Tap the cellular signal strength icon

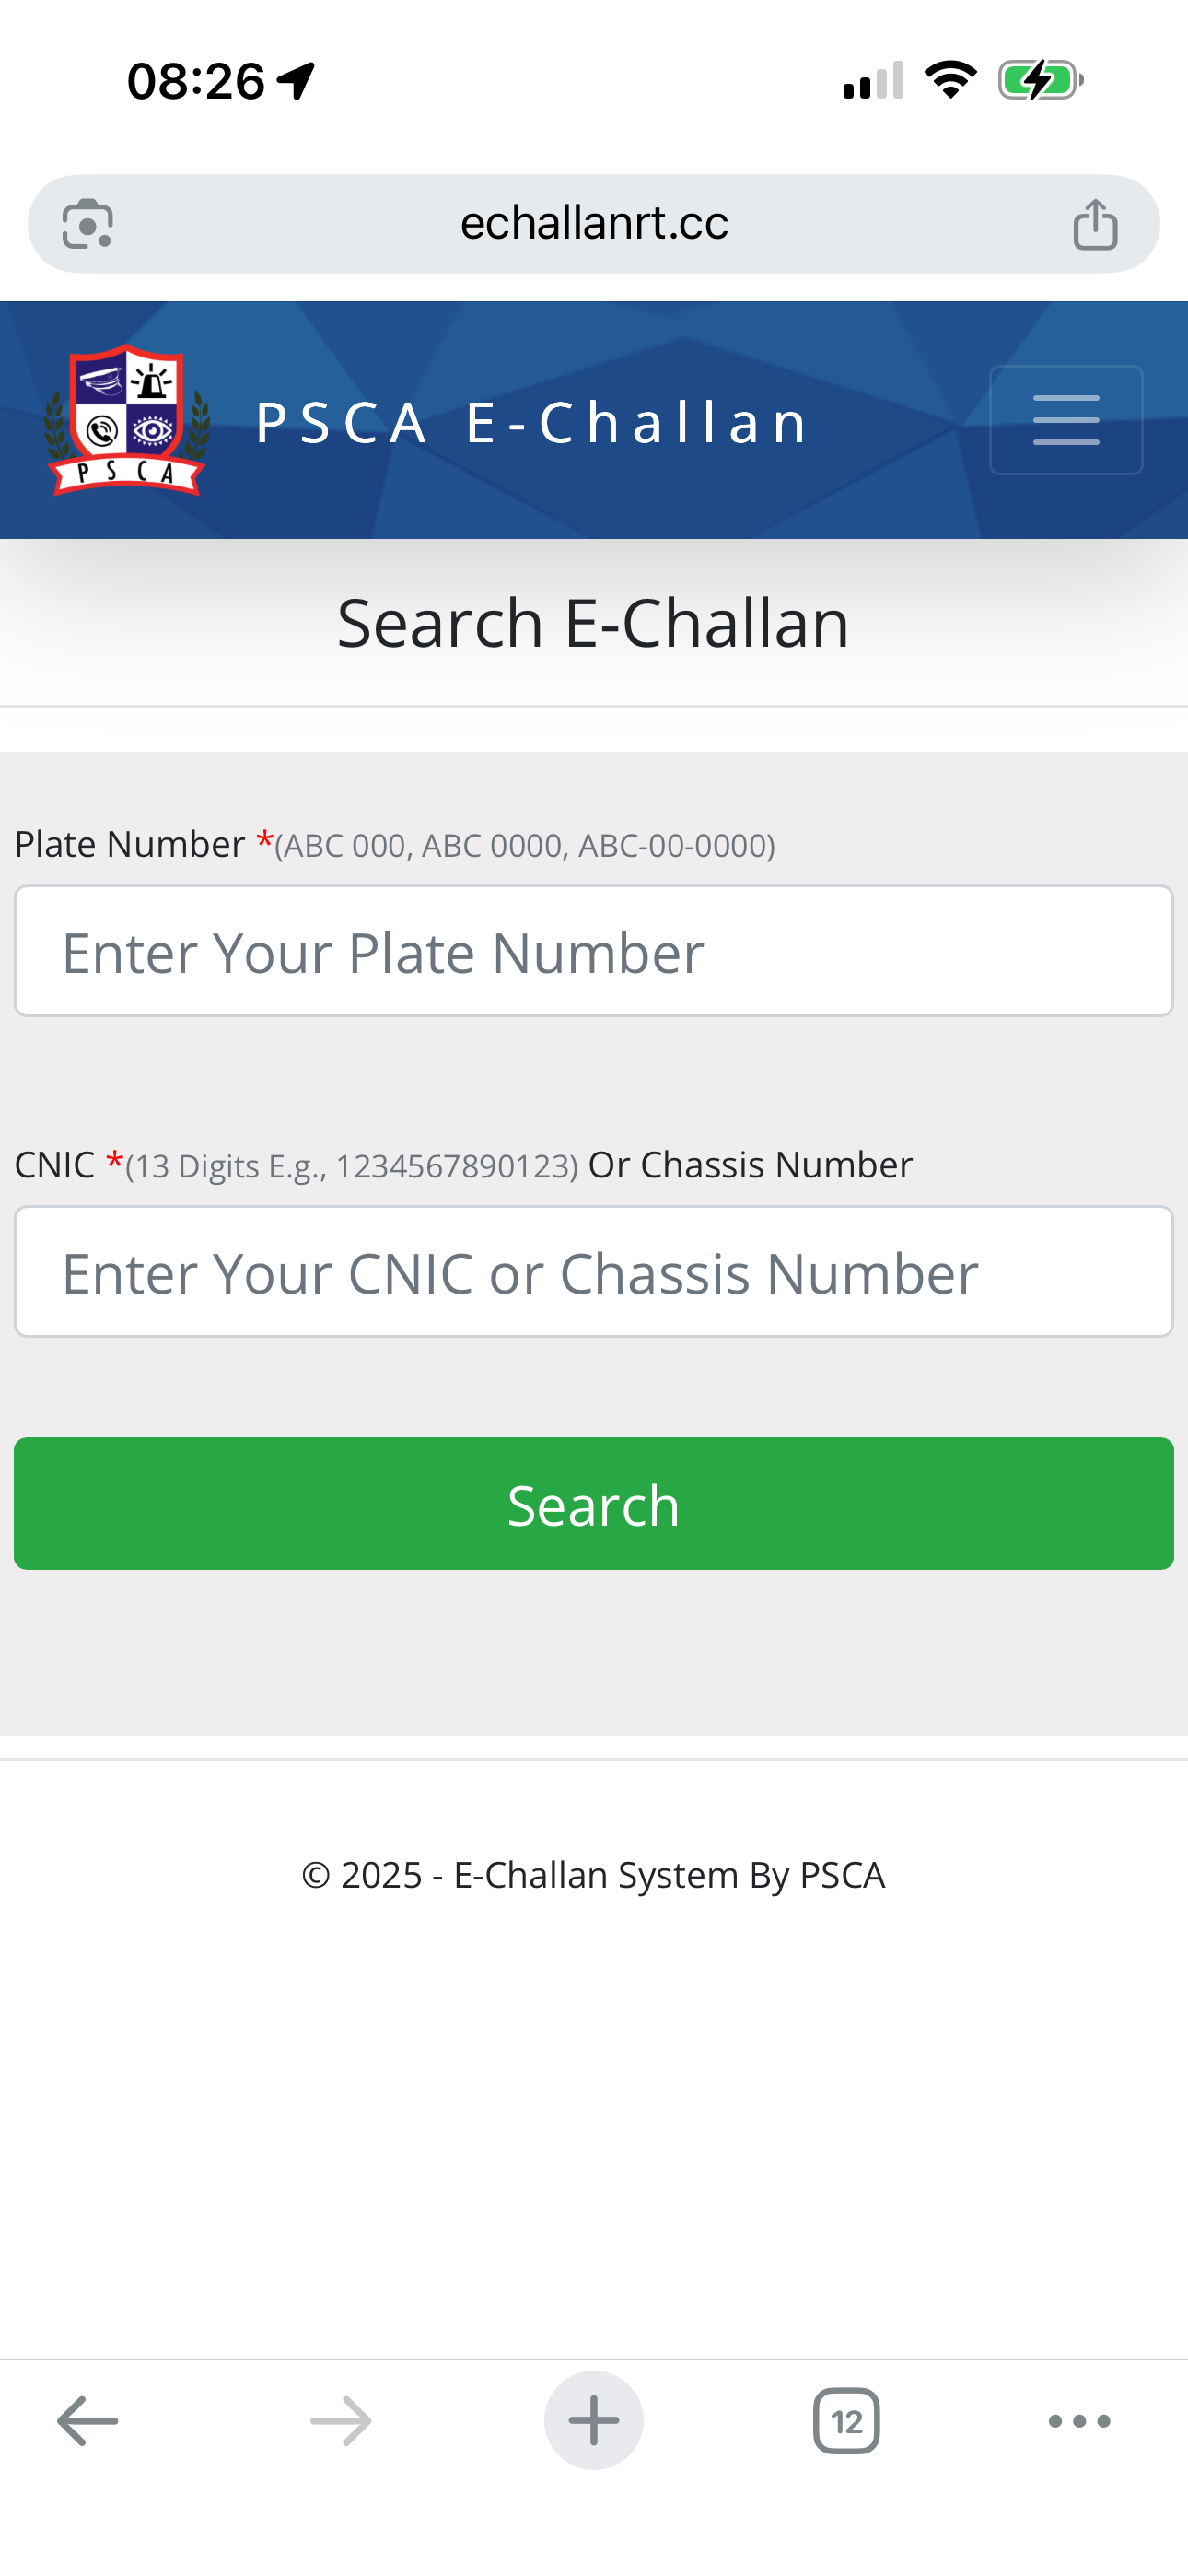[873, 80]
